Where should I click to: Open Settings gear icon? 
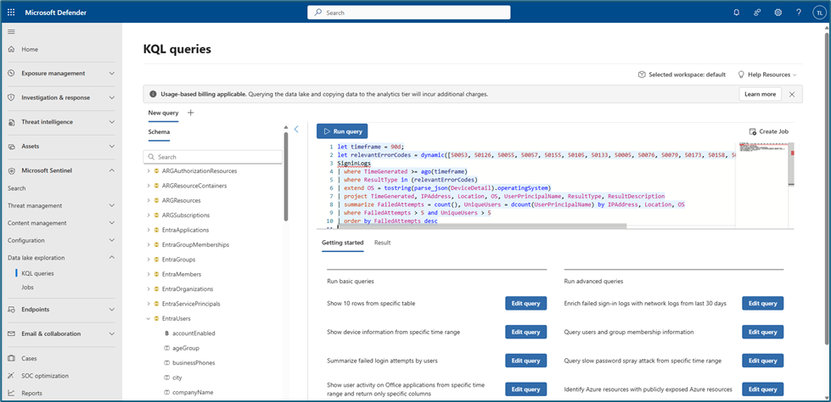(778, 12)
